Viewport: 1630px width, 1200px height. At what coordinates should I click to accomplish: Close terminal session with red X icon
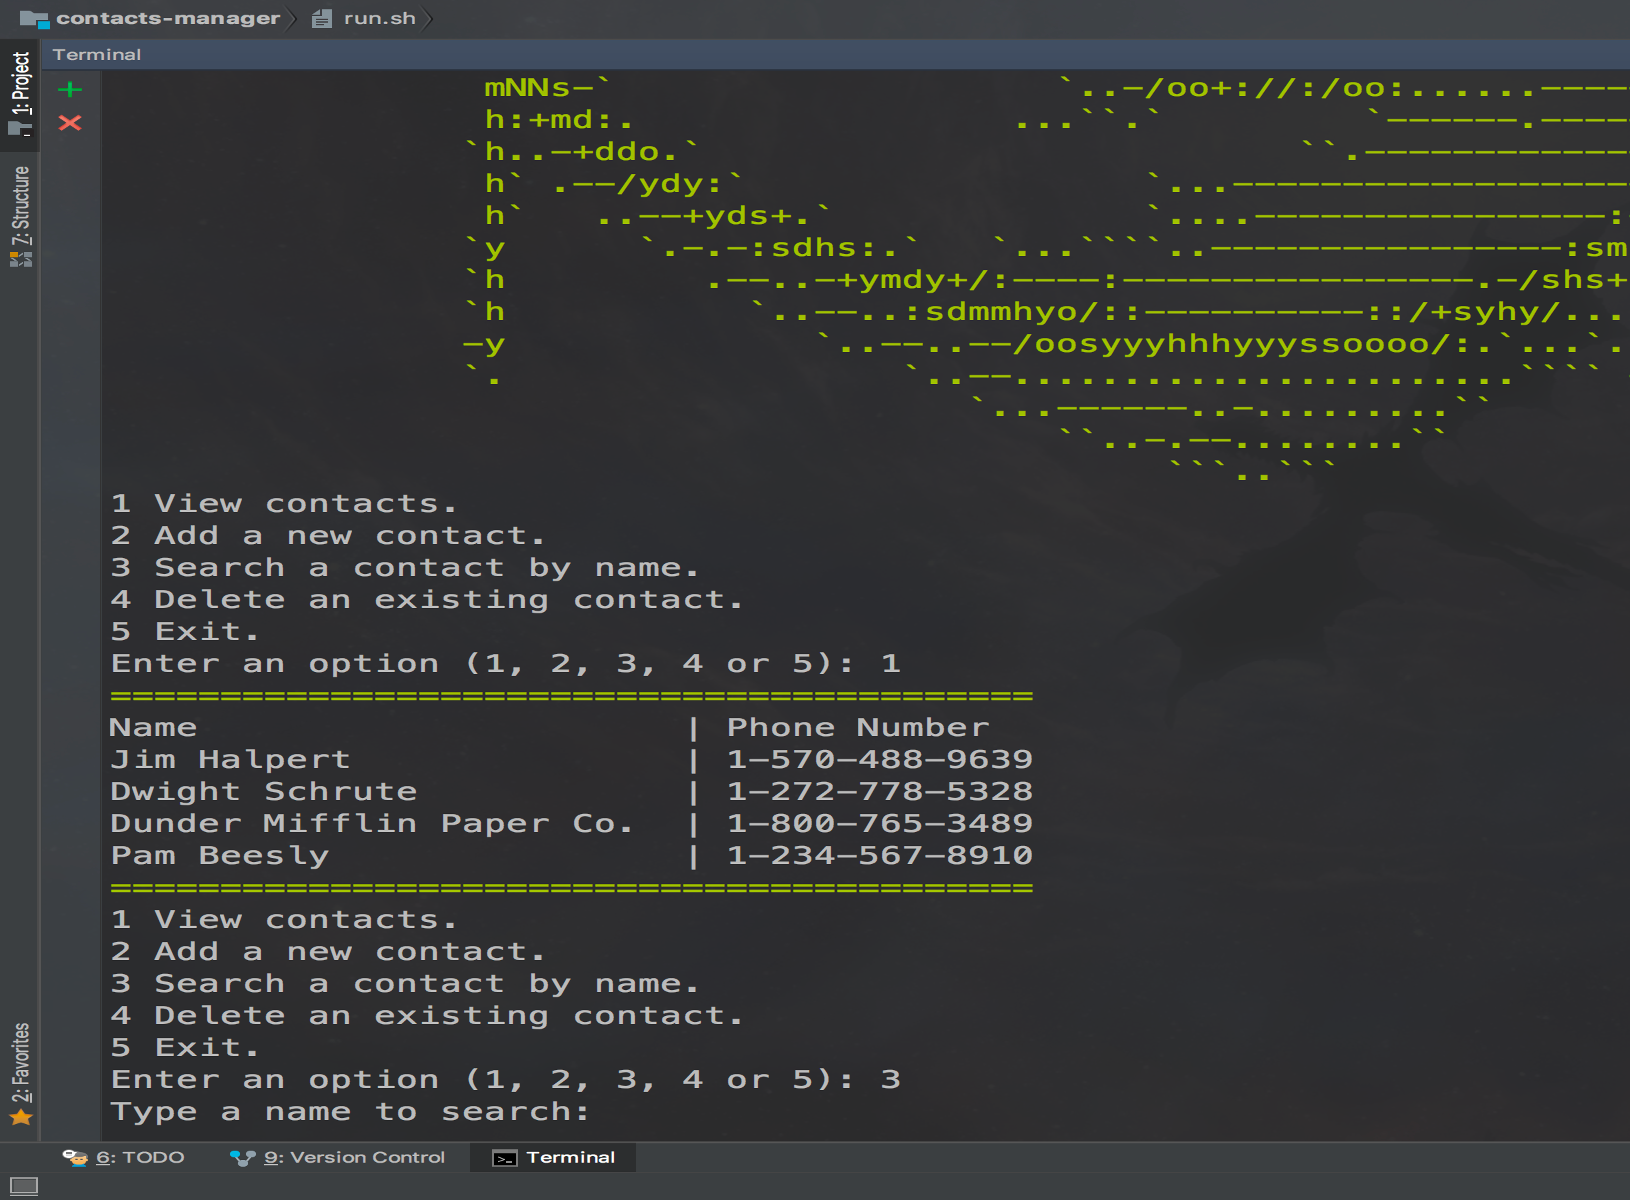70,123
